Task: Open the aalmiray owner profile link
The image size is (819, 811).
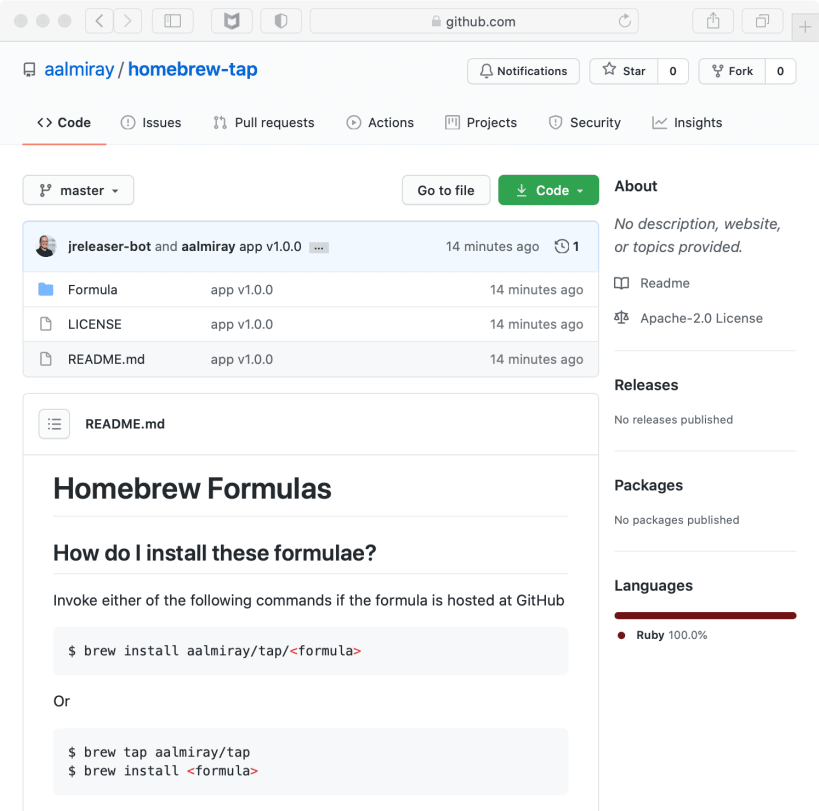Action: click(x=79, y=69)
